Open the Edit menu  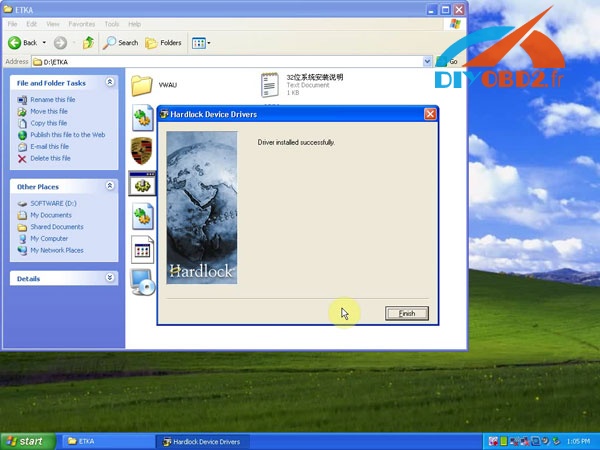click(x=31, y=24)
